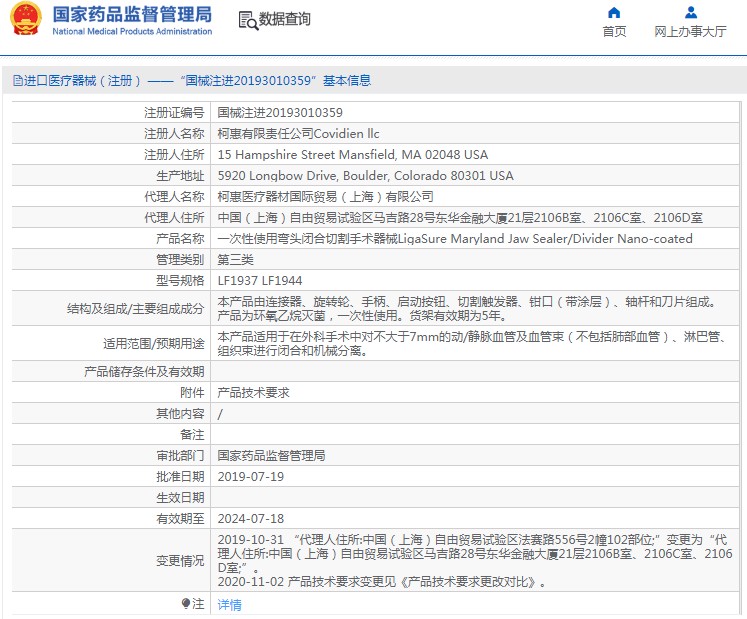
Task: Select the 5920 Longbow Drive production address
Action: tap(365, 175)
